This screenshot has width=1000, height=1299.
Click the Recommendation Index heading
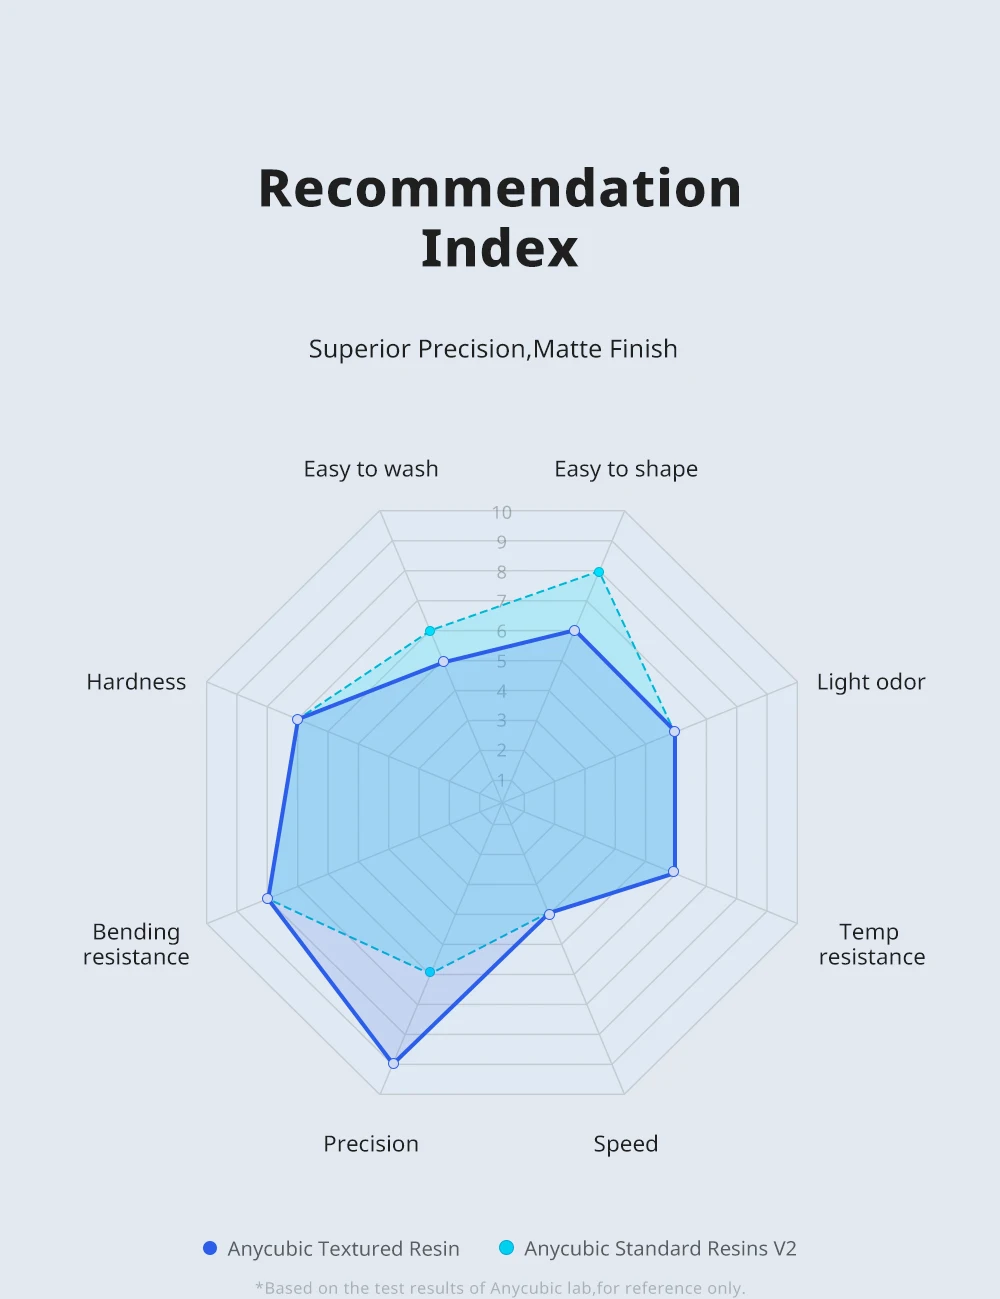[500, 218]
